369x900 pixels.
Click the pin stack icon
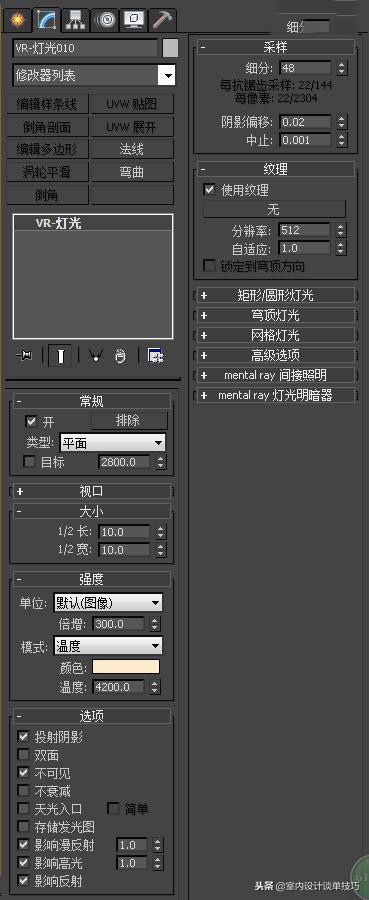pyautogui.click(x=25, y=356)
